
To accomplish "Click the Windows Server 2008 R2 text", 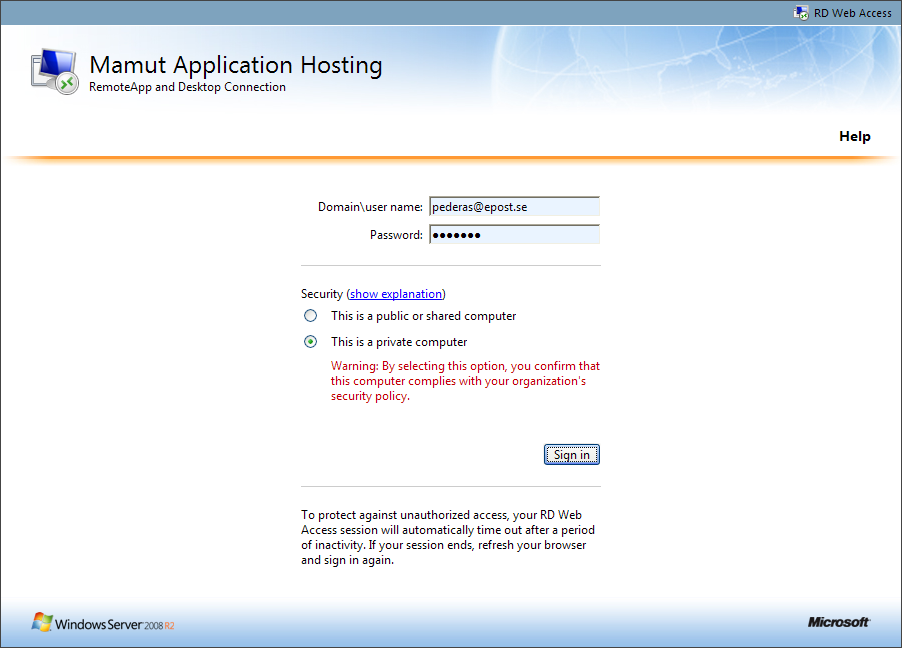I will pyautogui.click(x=114, y=624).
